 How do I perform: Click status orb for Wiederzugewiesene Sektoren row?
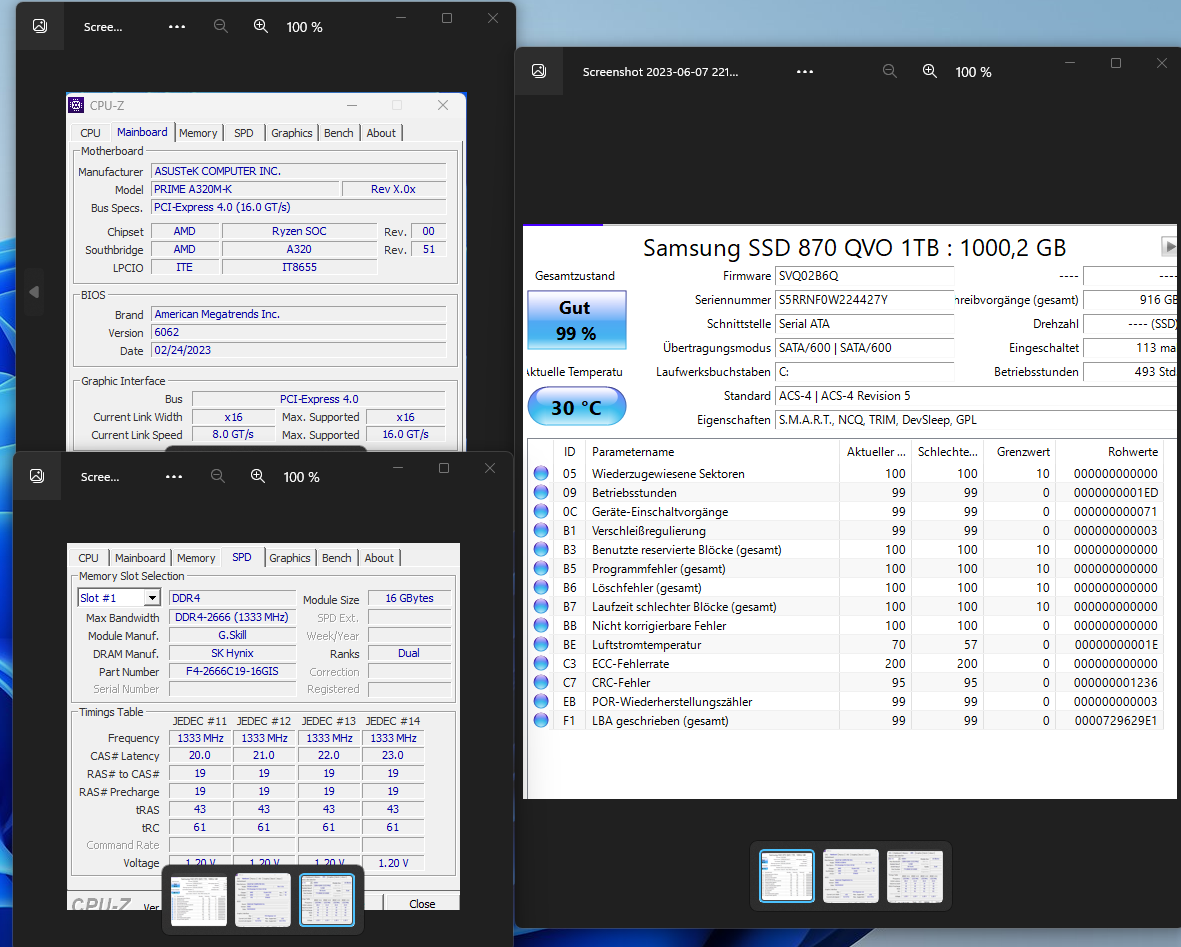[x=541, y=473]
